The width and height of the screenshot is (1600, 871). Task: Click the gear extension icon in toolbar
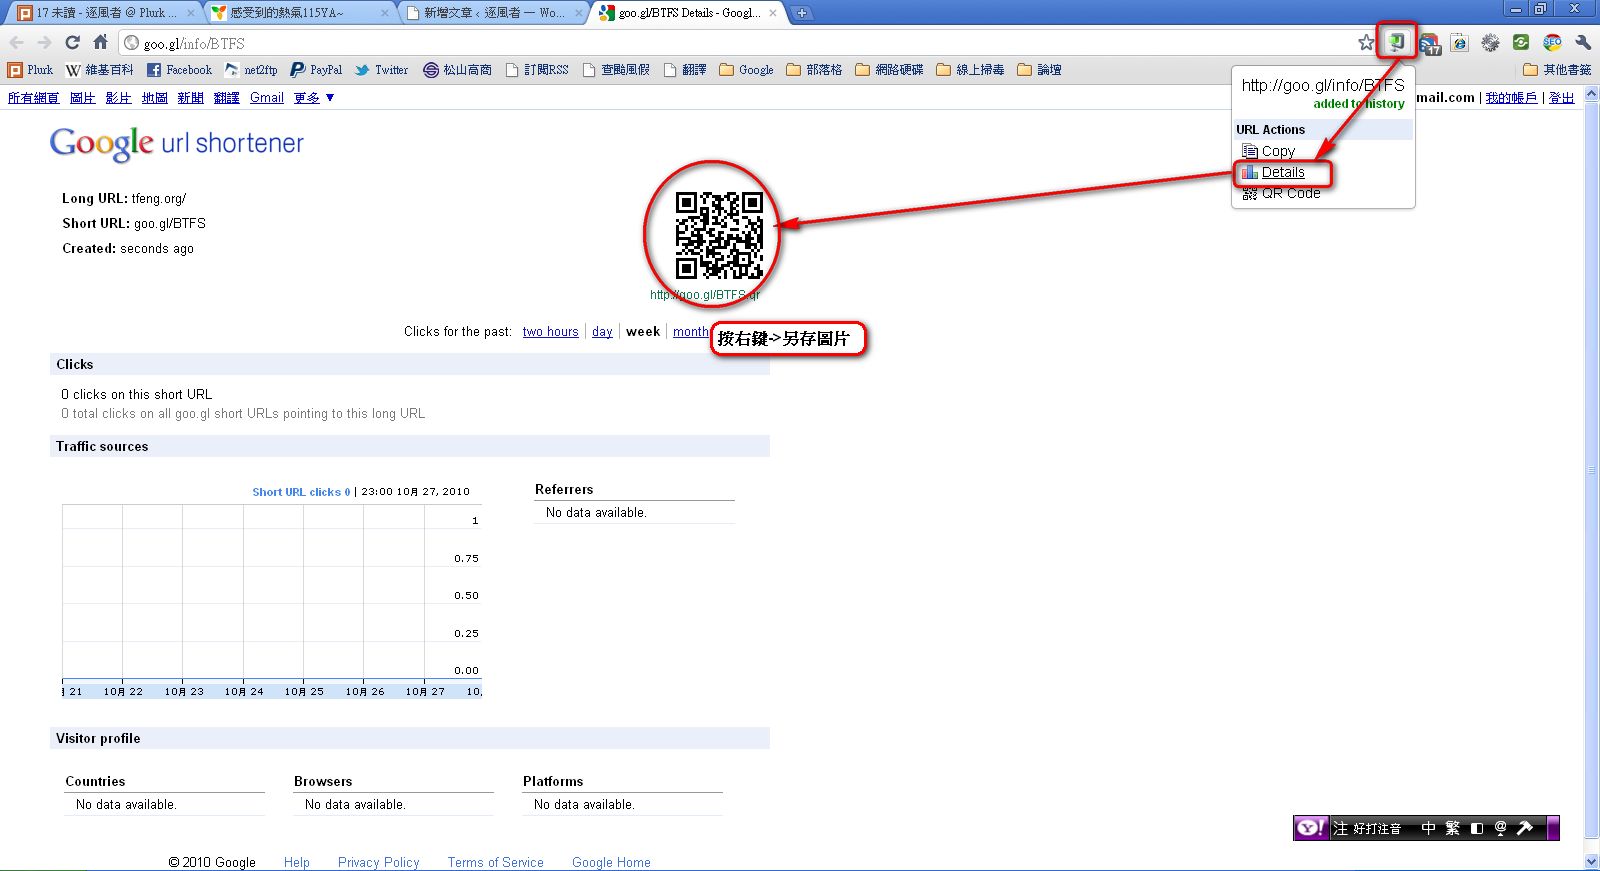pyautogui.click(x=1490, y=43)
